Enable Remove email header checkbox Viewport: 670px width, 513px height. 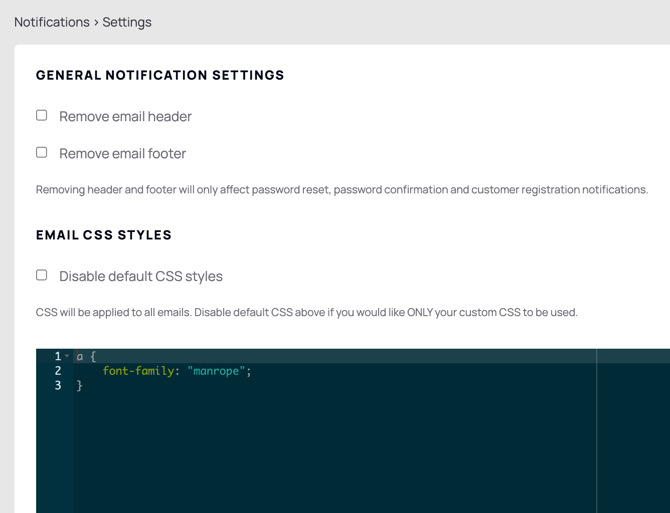pyautogui.click(x=41, y=115)
